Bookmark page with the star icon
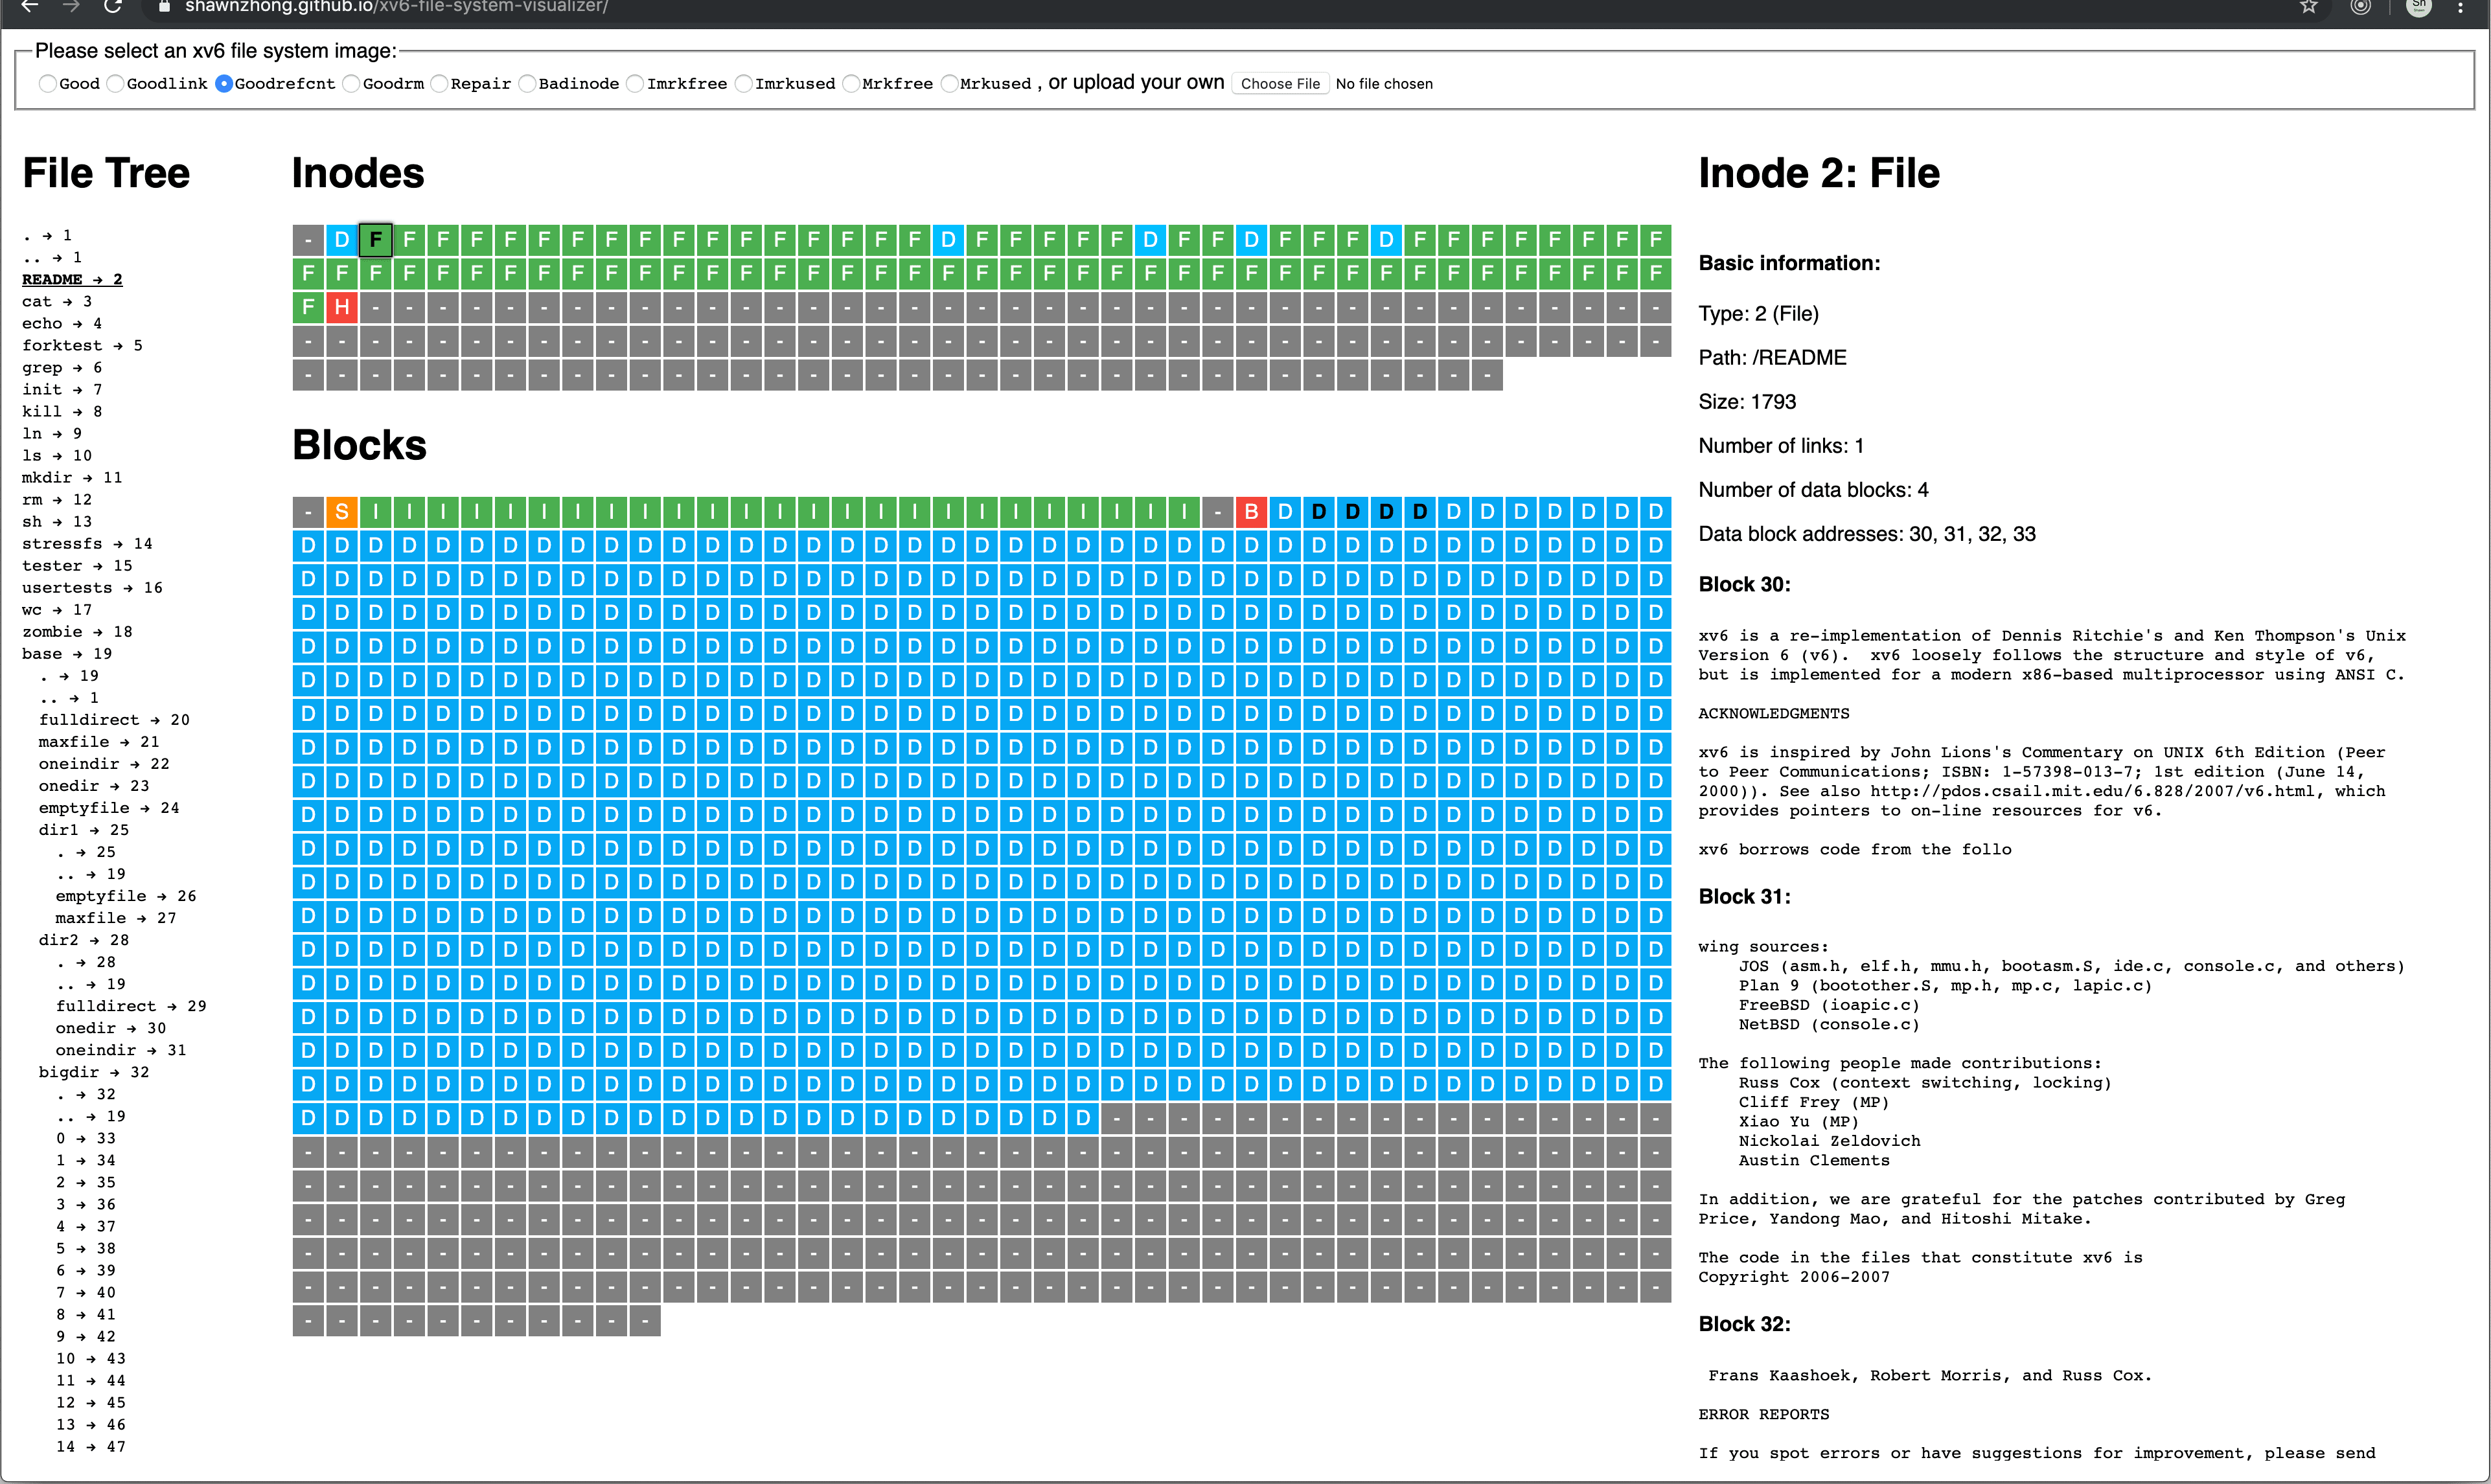2491x1484 pixels. tap(2309, 7)
